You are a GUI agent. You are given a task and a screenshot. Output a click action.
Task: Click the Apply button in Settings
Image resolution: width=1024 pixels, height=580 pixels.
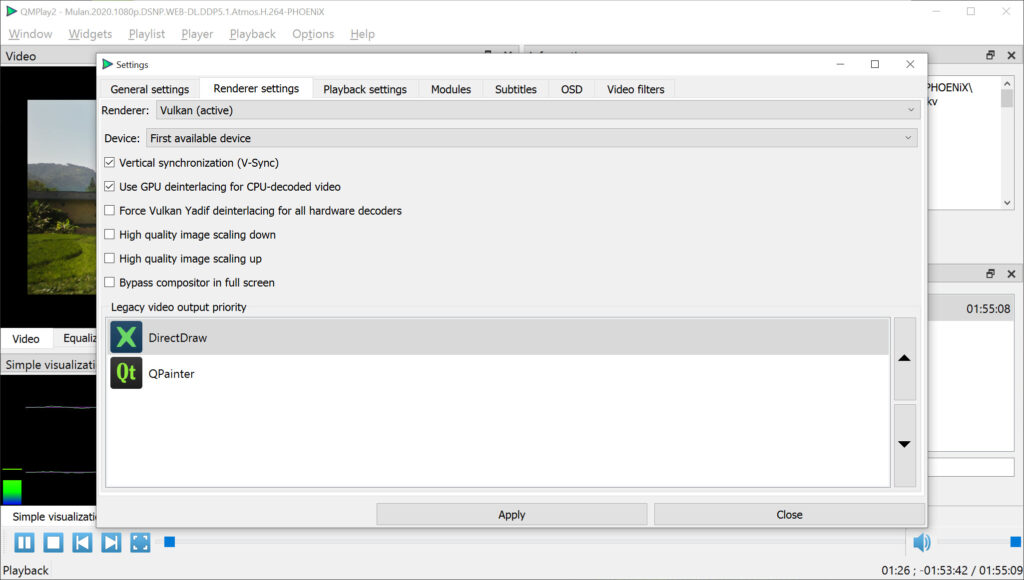pyautogui.click(x=511, y=515)
